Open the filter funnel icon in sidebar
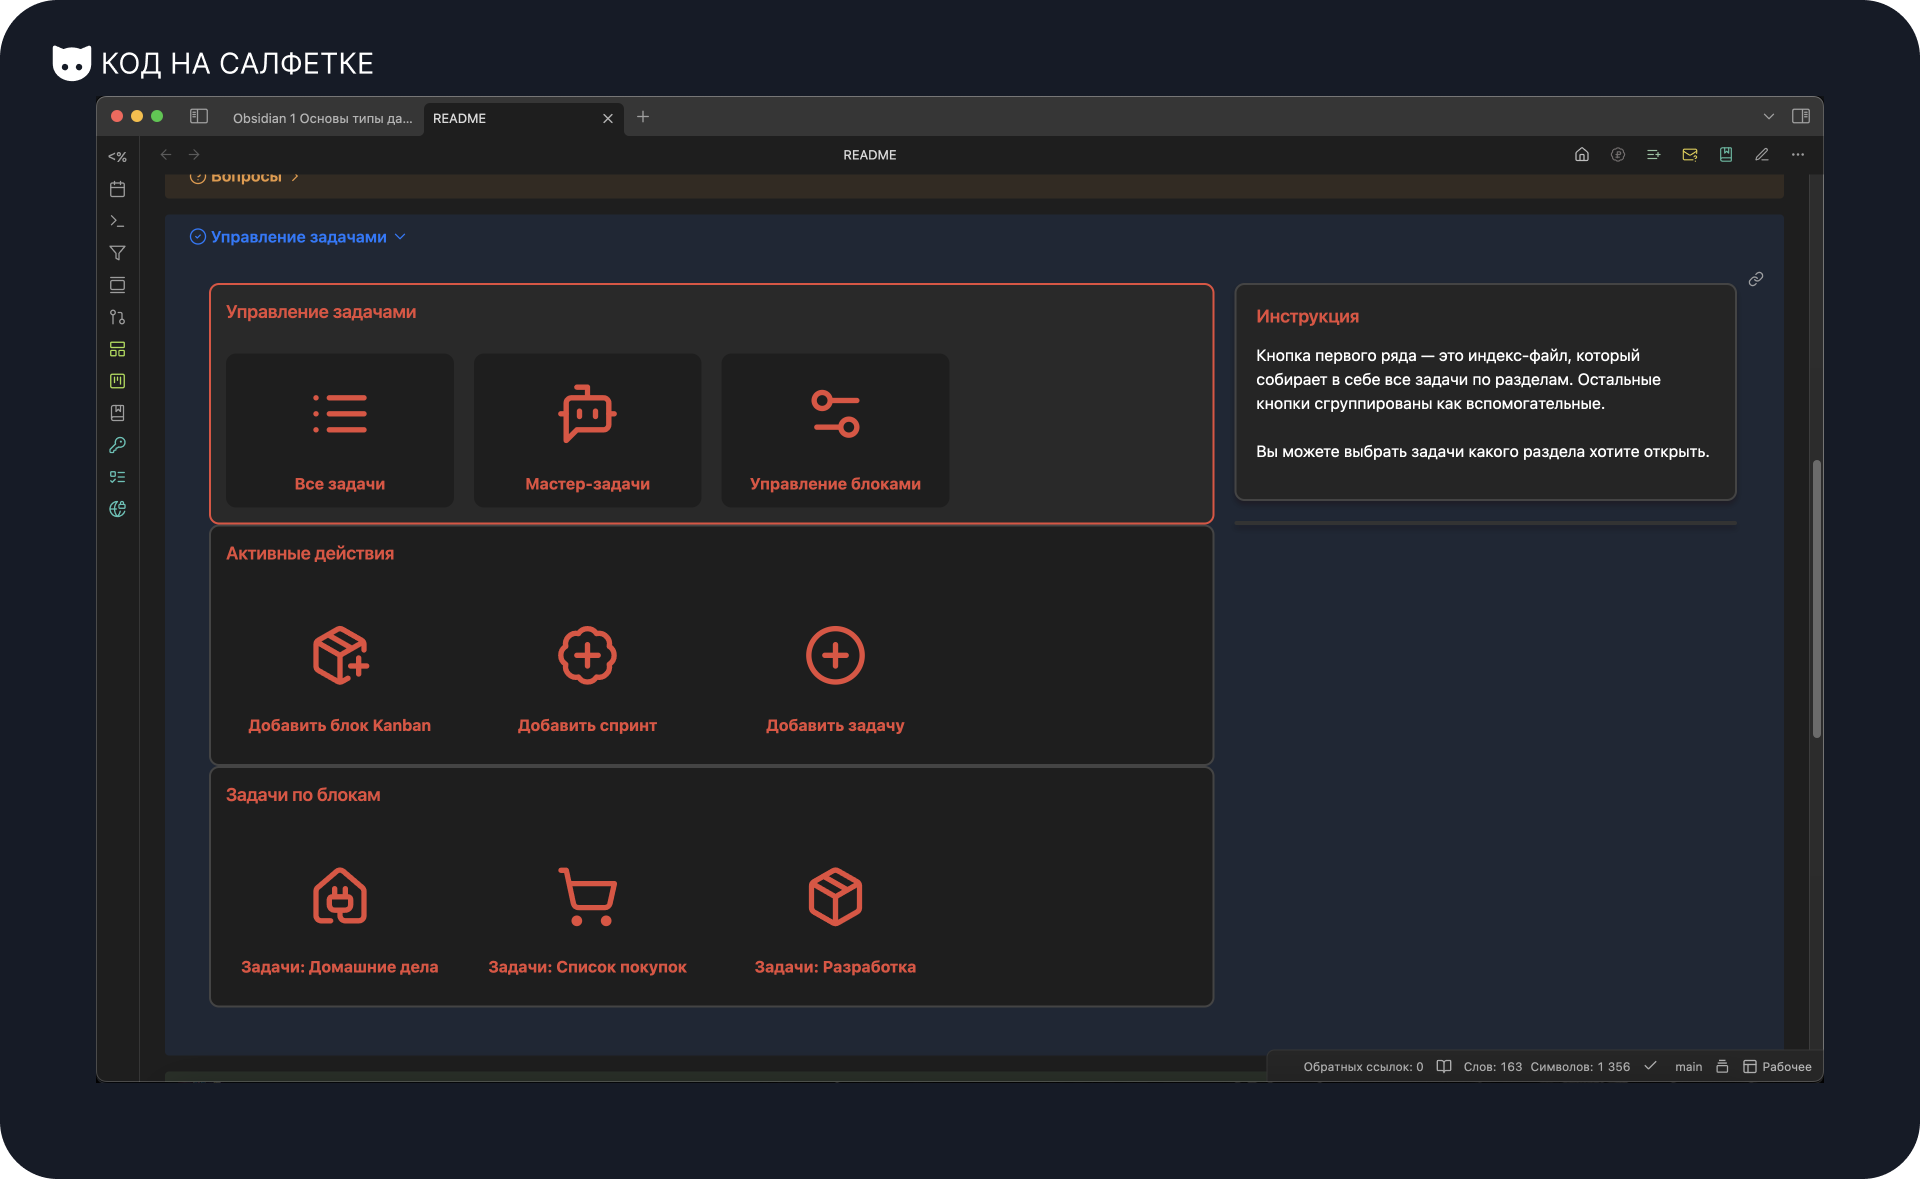Screen dimensions: 1920x1179 pyautogui.click(x=117, y=253)
